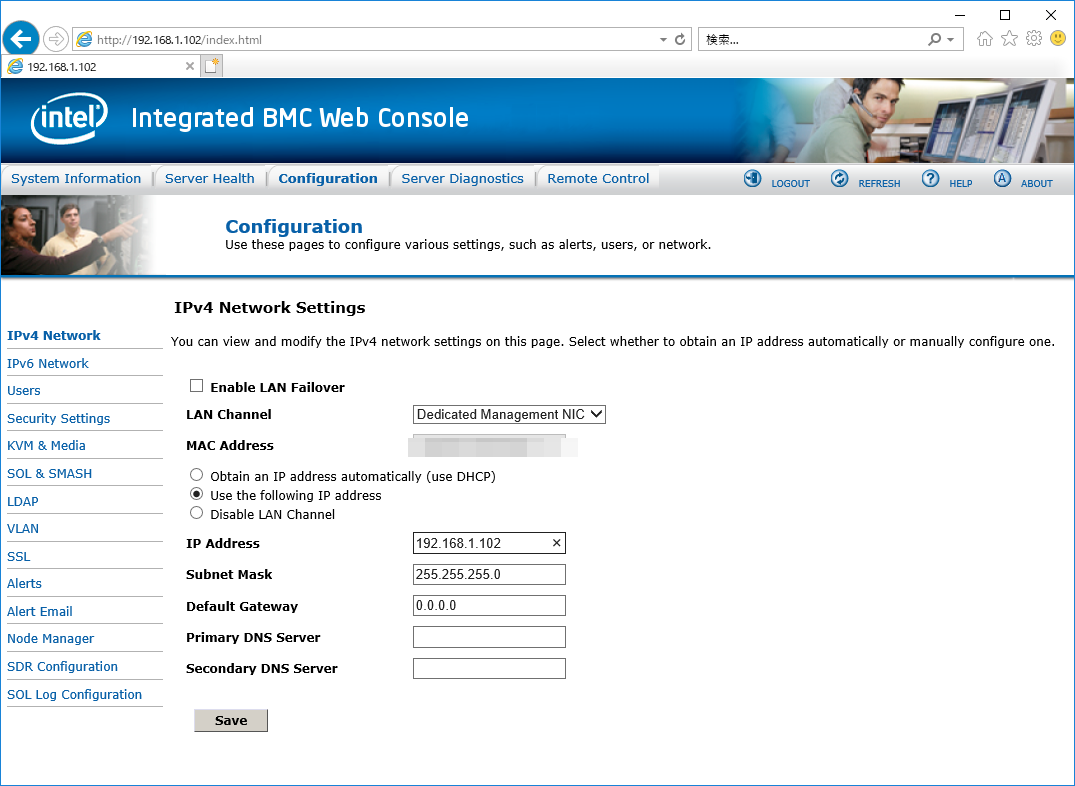Enable the LAN Failover checkbox
1075x786 pixels.
pos(197,386)
